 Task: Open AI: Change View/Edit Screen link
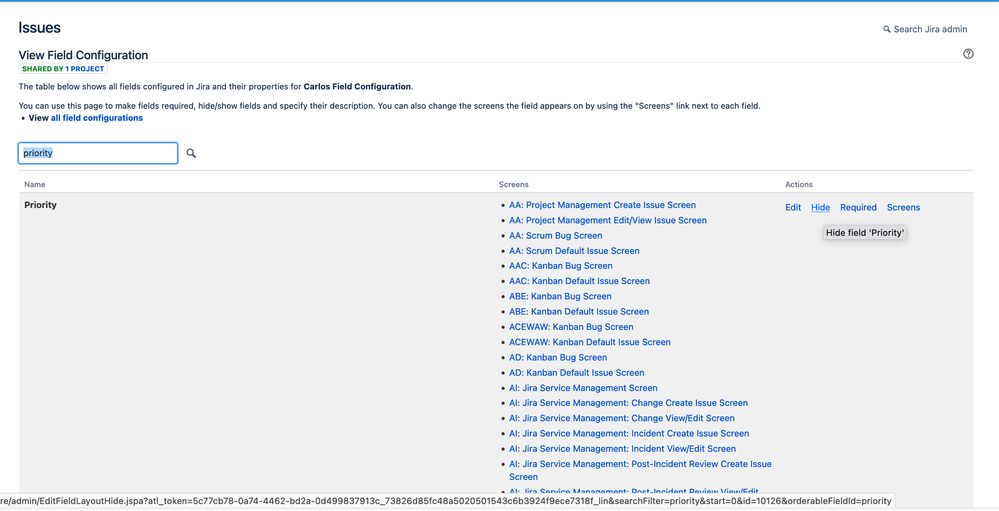[x=622, y=418]
